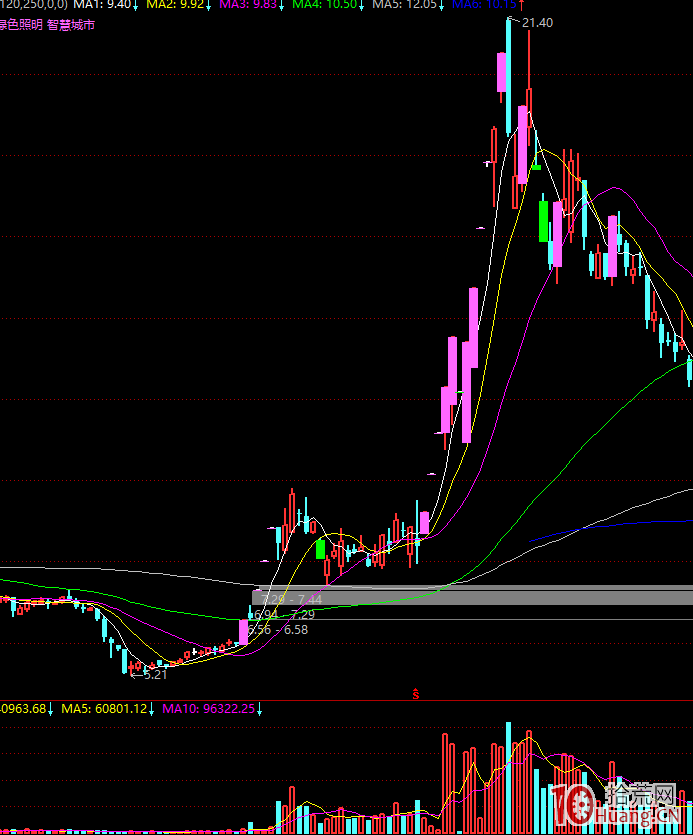Click the volume MA5: 60801.12 label
The image size is (693, 835).
104,709
